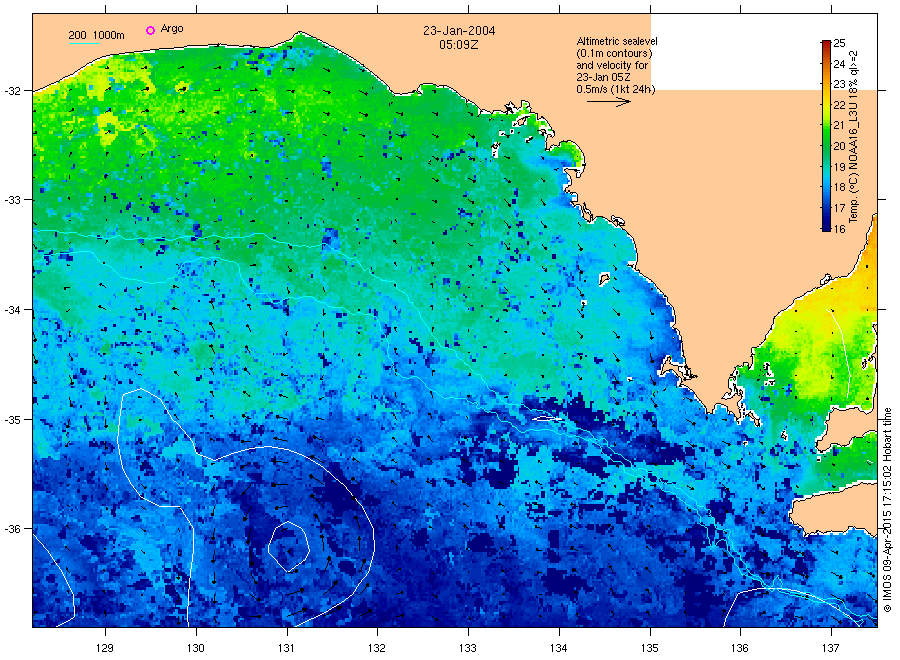The image size is (900, 660).
Task: Click the temperature color bar
Action: click(x=826, y=136)
